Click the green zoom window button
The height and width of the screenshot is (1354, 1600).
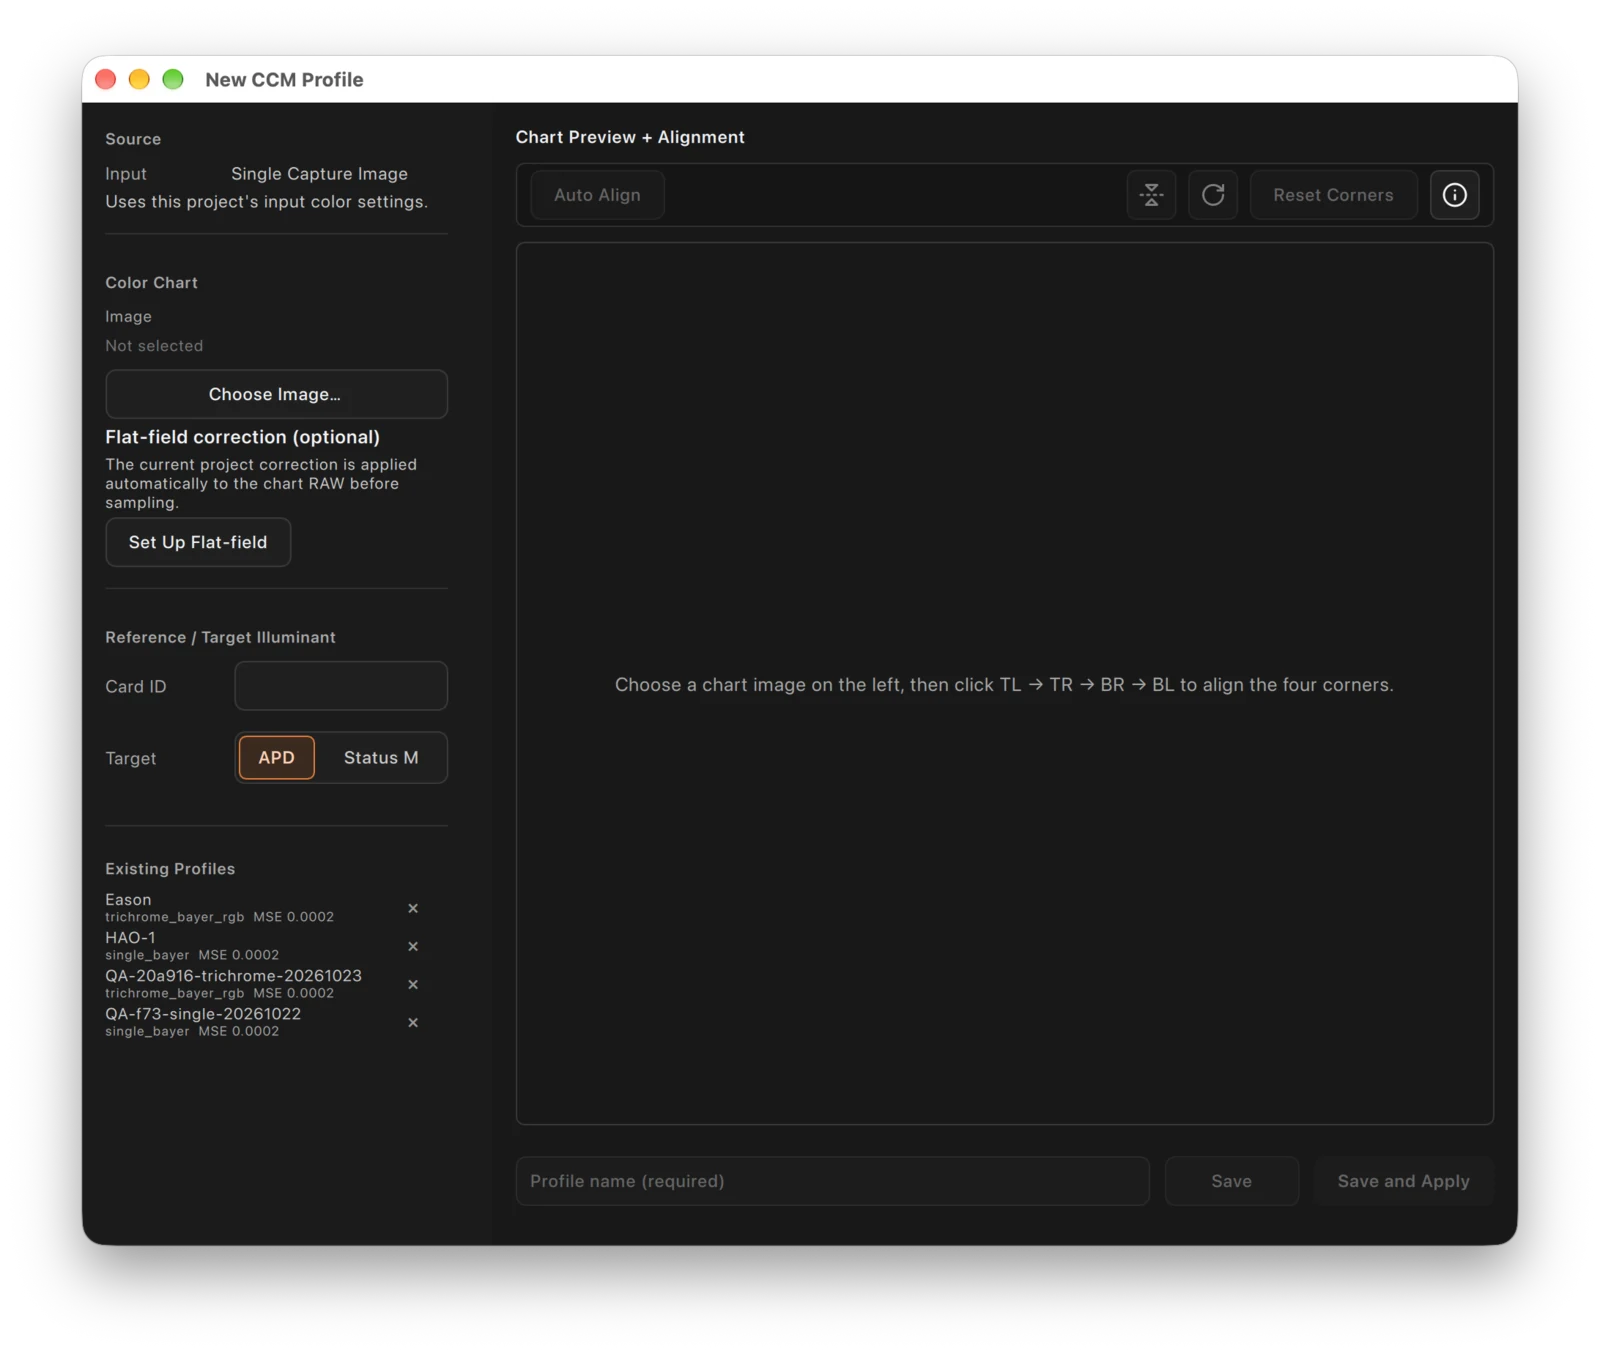pos(173,79)
